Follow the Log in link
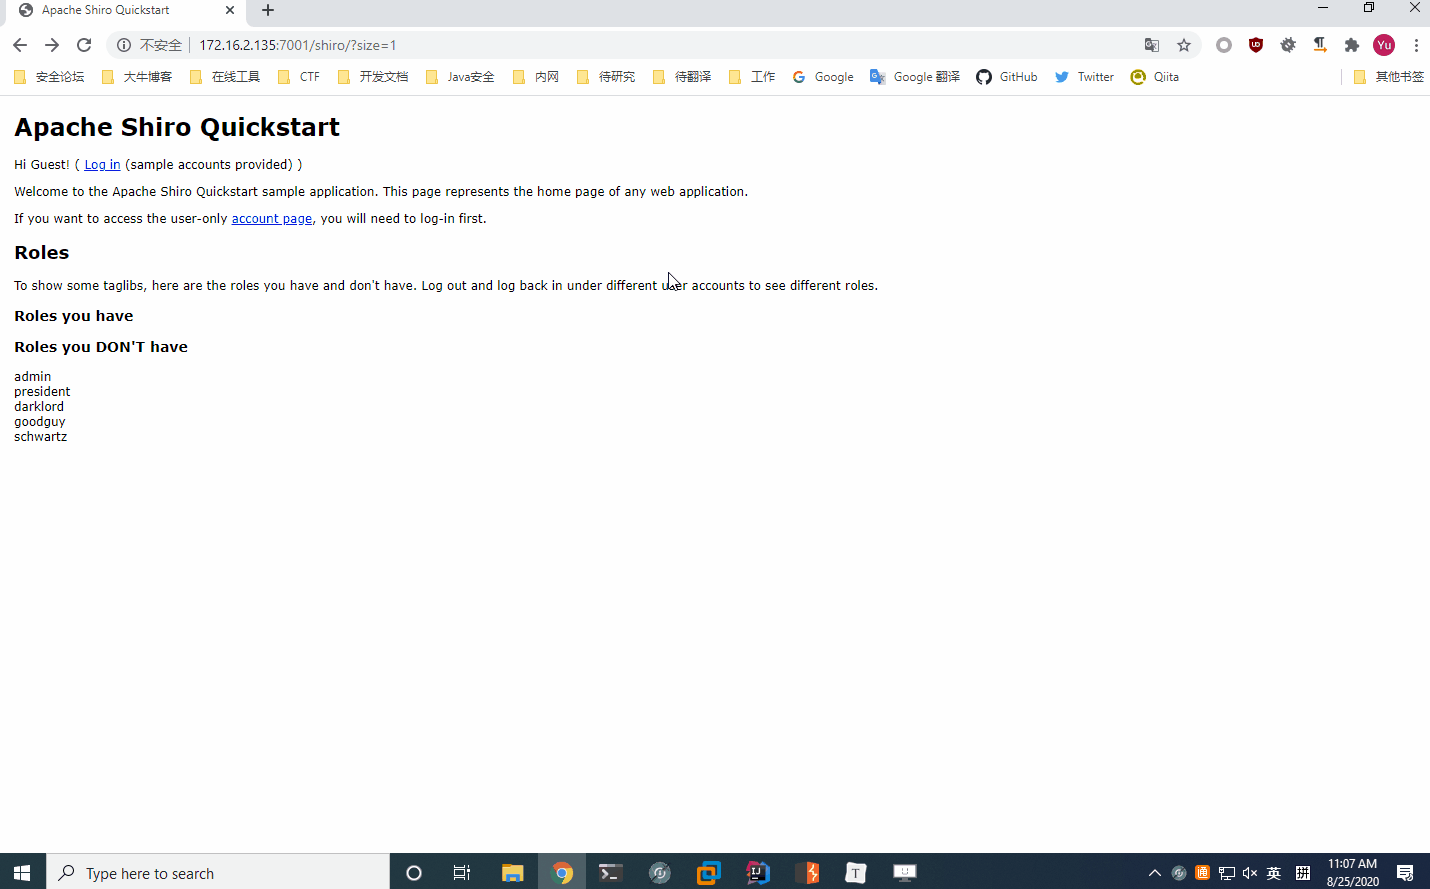This screenshot has width=1430, height=889. tap(102, 165)
